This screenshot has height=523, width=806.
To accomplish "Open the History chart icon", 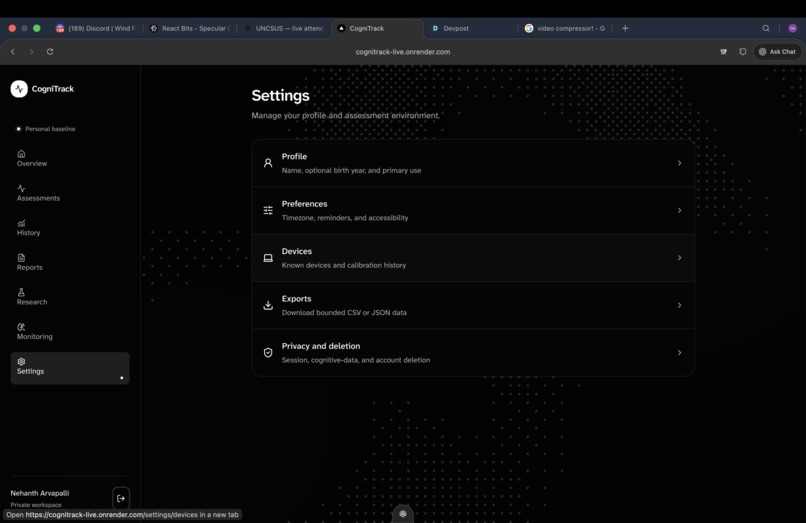I will pyautogui.click(x=21, y=223).
